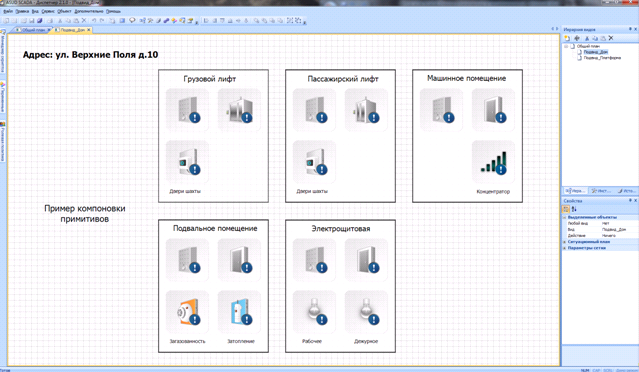Open the Файл menu

tap(8, 11)
